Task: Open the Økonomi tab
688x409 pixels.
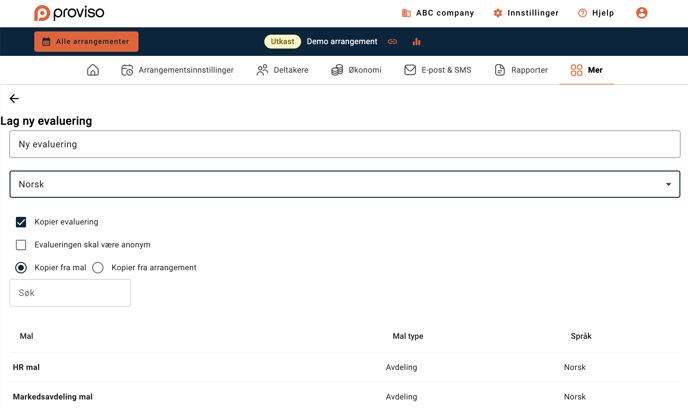Action: [356, 70]
